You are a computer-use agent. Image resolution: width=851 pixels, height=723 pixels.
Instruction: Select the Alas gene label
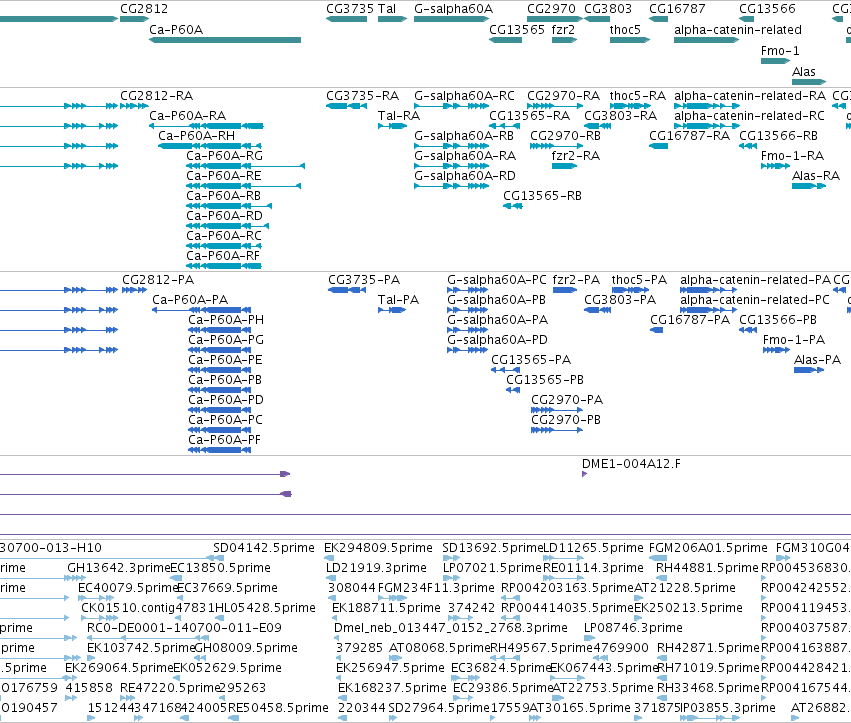pyautogui.click(x=804, y=71)
